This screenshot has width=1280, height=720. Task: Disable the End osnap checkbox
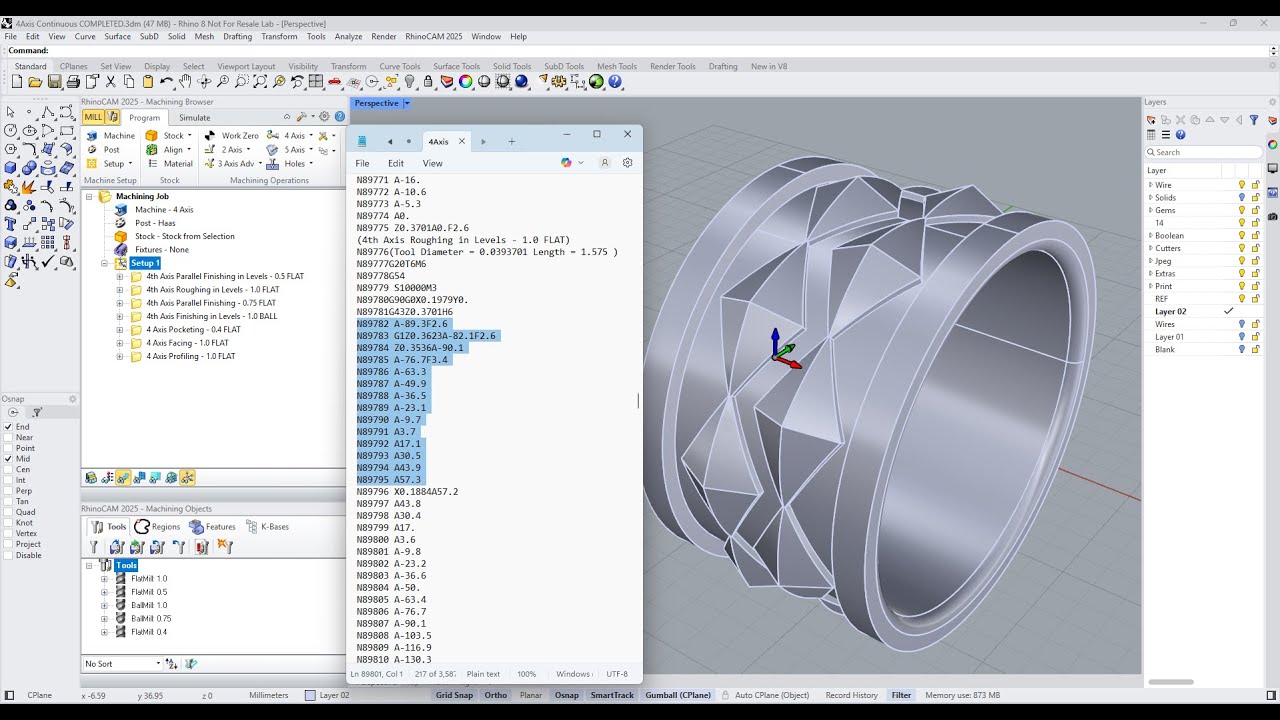point(8,427)
